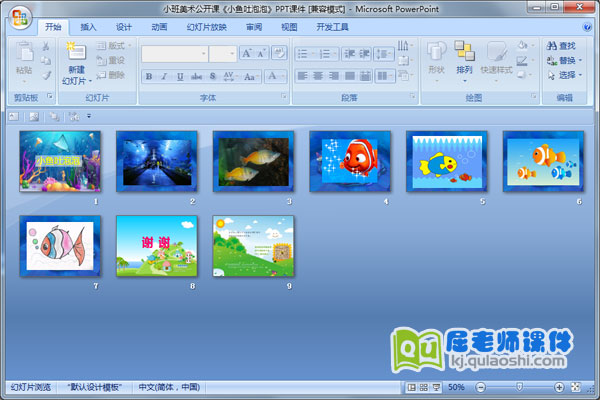600x400 pixels.
Task: Click the Decrease List Level icon
Action: click(349, 54)
